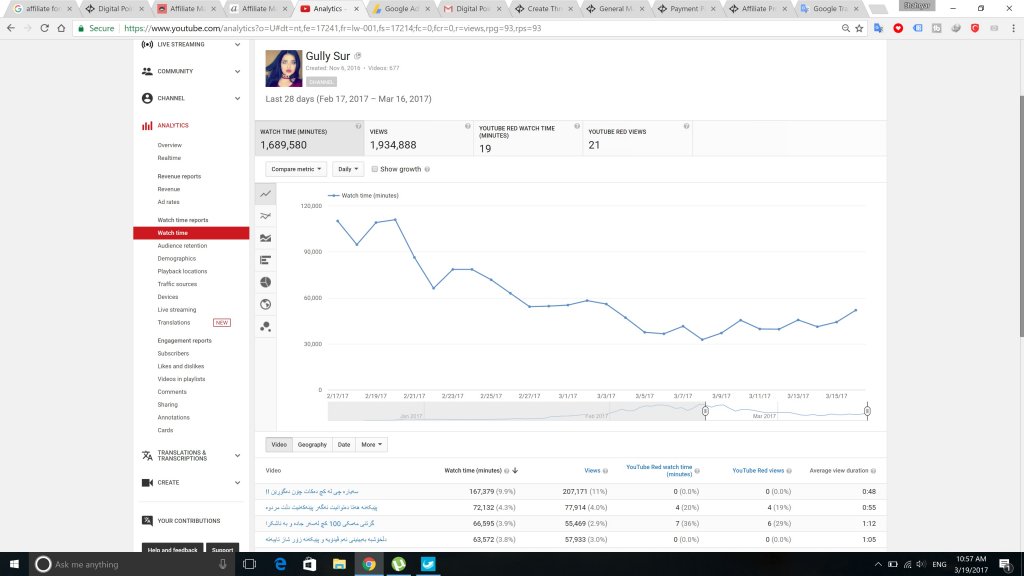Switch to the multi-line chart icon
This screenshot has height=576, width=1024.
tap(266, 216)
